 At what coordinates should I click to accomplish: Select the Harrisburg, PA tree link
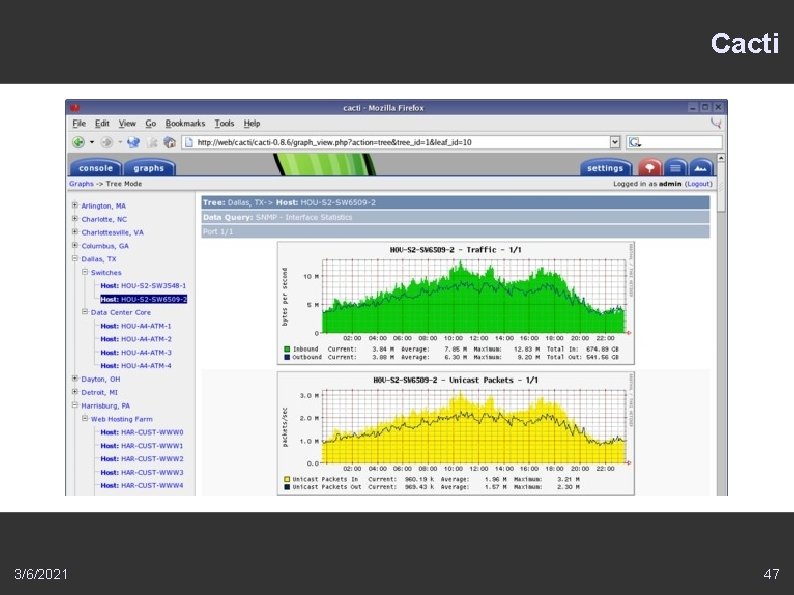click(x=105, y=406)
